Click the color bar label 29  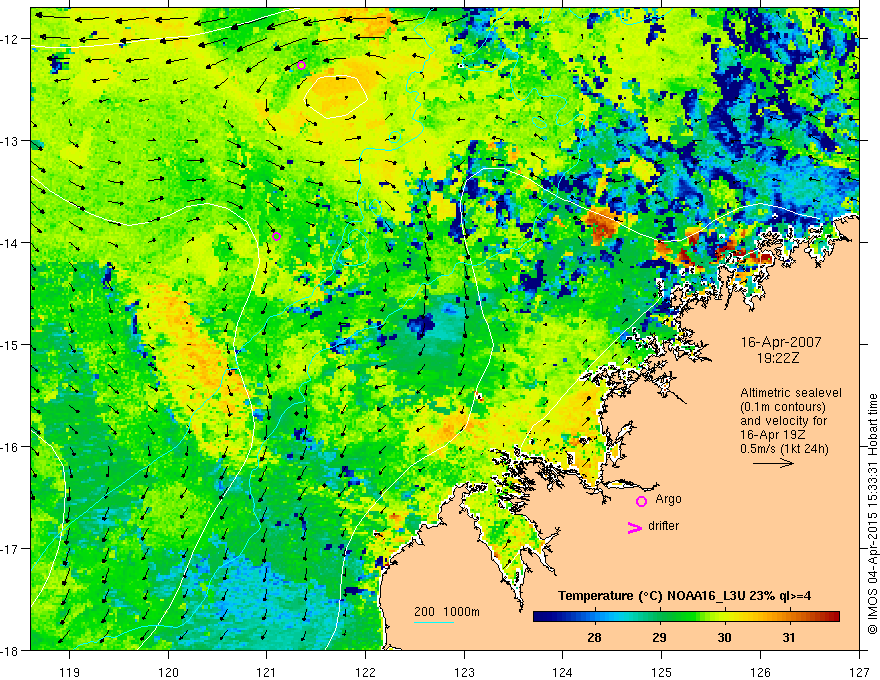(659, 637)
